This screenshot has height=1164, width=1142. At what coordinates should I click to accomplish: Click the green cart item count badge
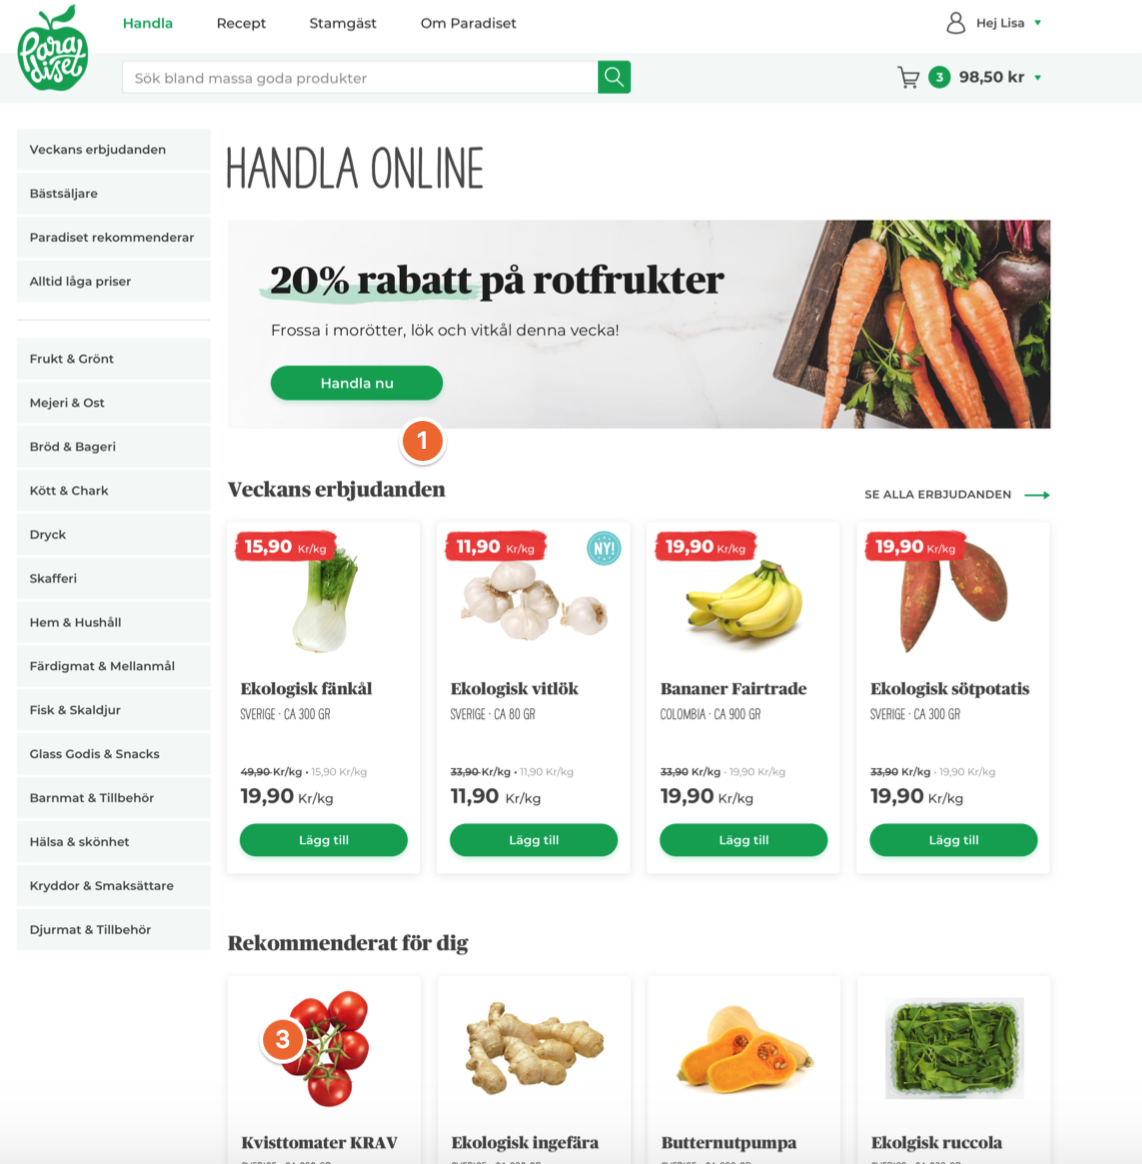click(939, 77)
